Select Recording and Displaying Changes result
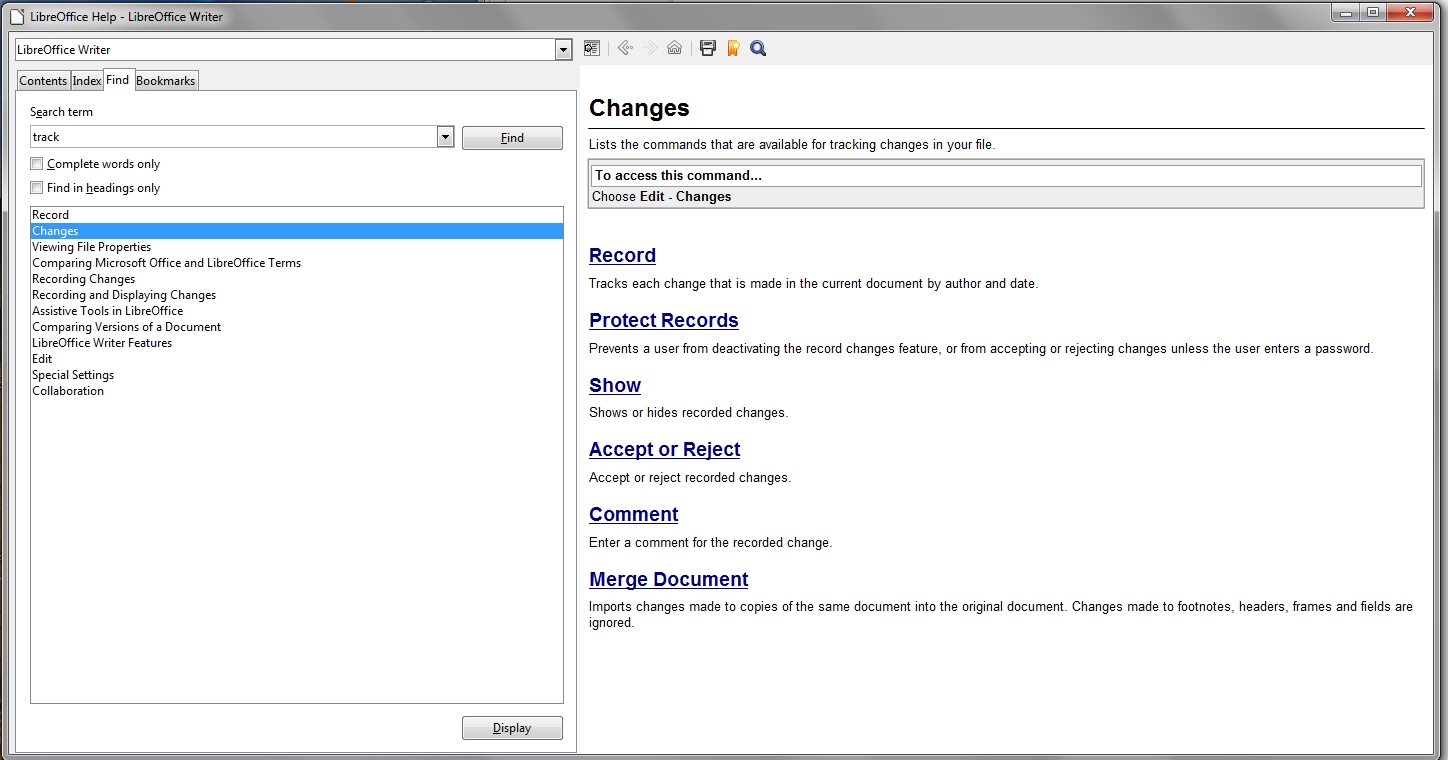1448x760 pixels. tap(297, 295)
